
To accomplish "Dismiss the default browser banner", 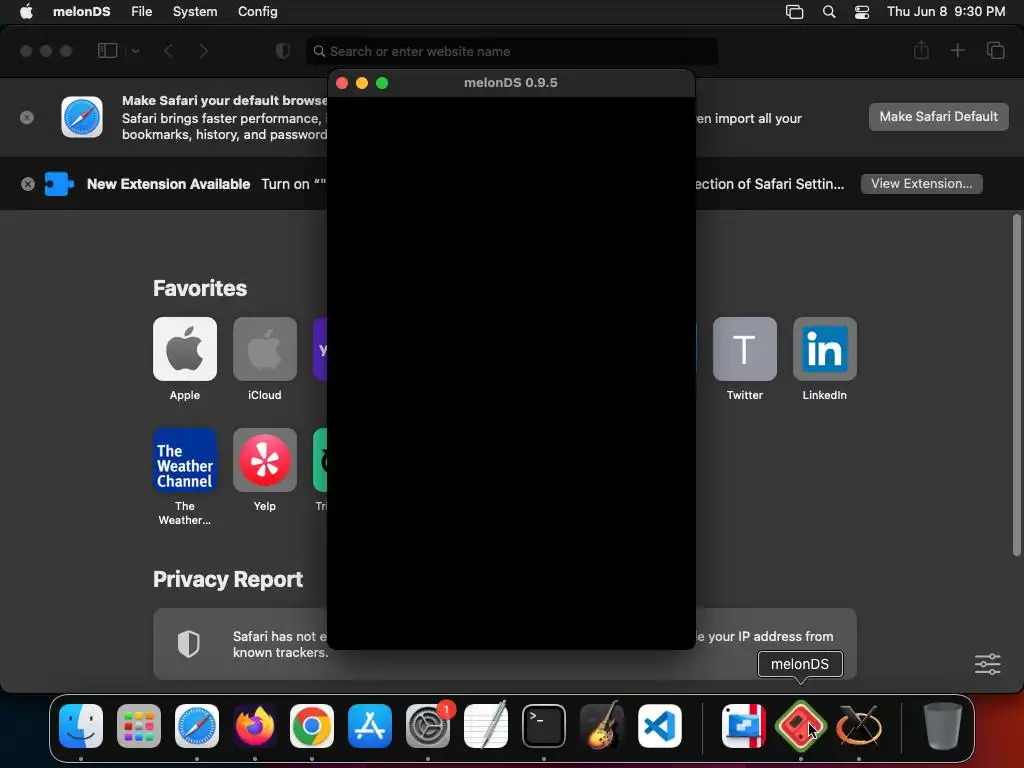I will coord(27,118).
